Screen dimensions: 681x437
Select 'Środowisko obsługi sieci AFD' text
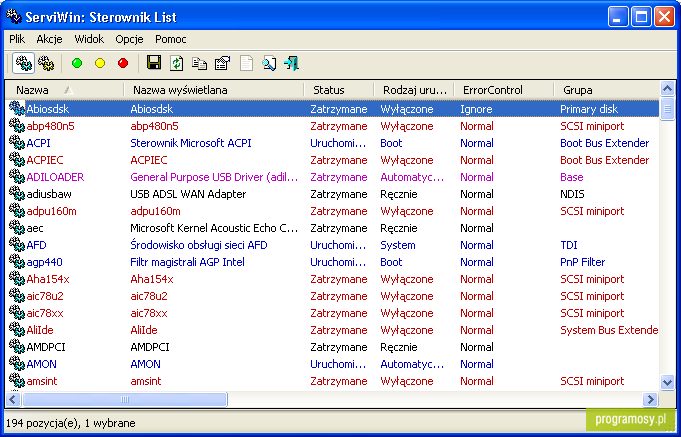(x=198, y=245)
